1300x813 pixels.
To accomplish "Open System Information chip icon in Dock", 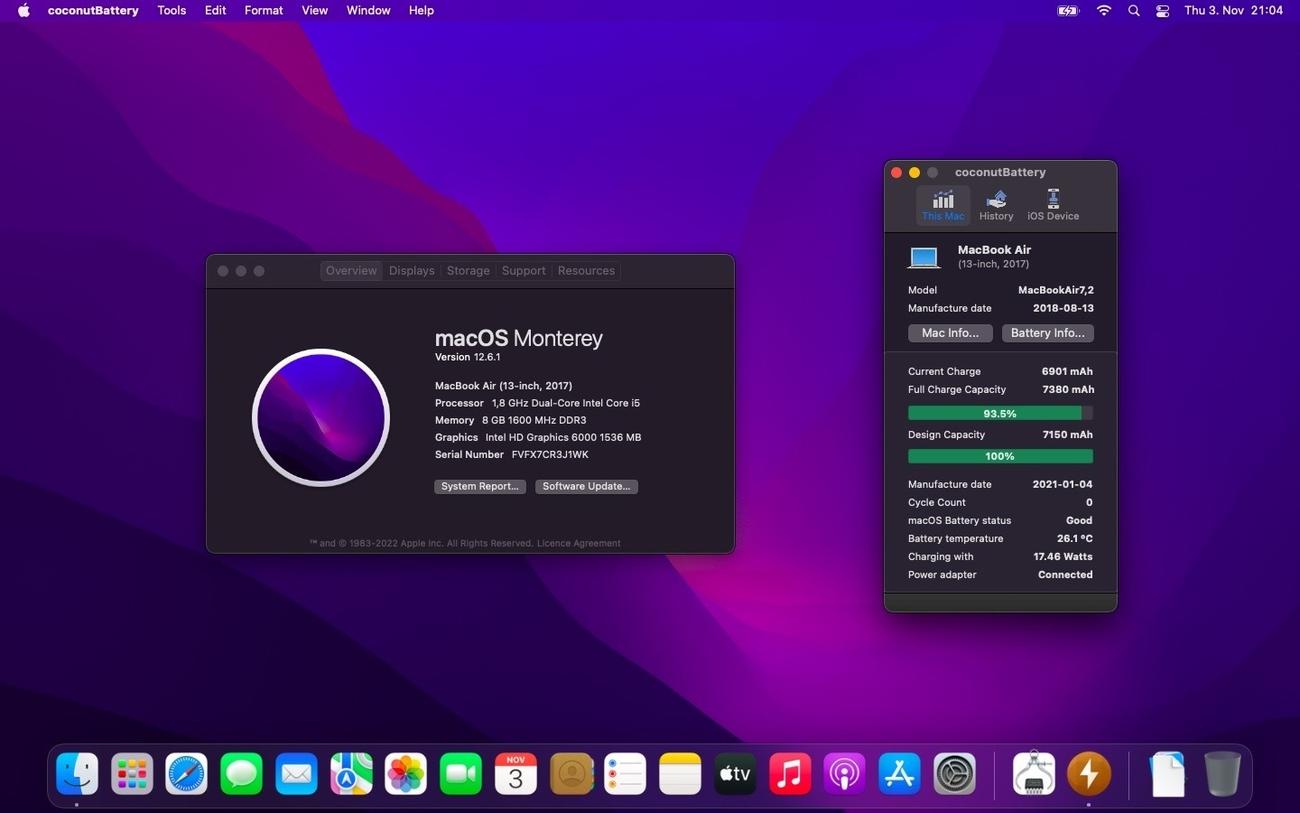I will (1034, 774).
